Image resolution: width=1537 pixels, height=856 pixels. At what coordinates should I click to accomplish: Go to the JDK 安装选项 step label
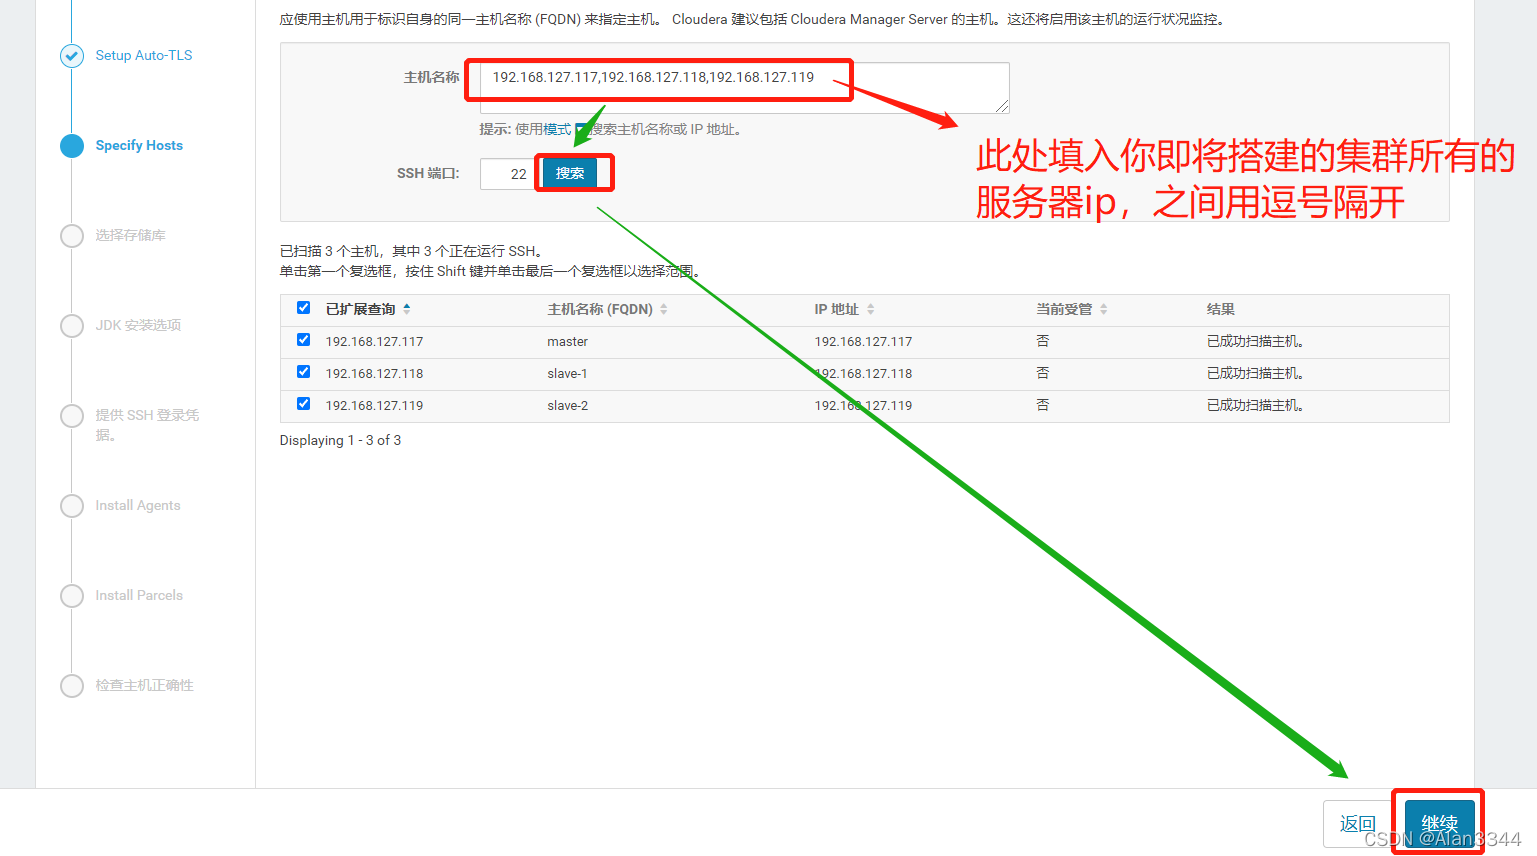tap(138, 325)
